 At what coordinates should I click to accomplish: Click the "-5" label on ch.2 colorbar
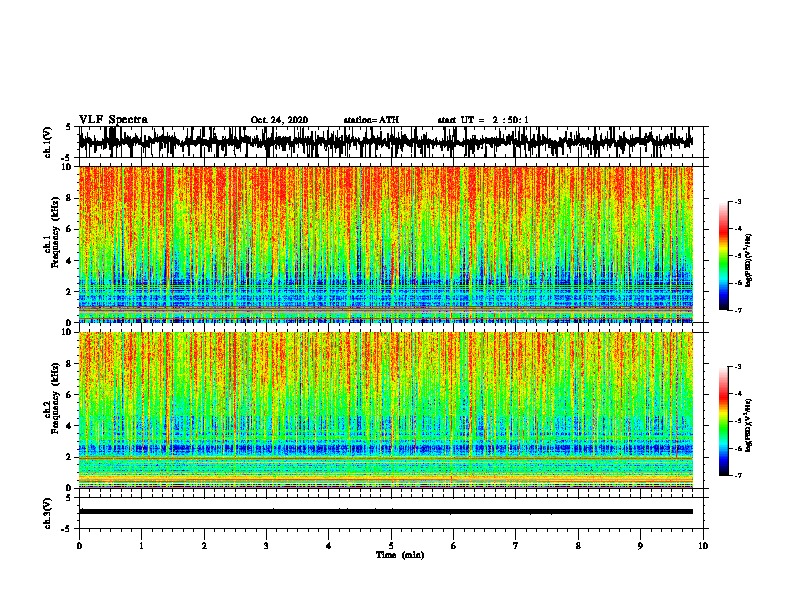(x=737, y=421)
